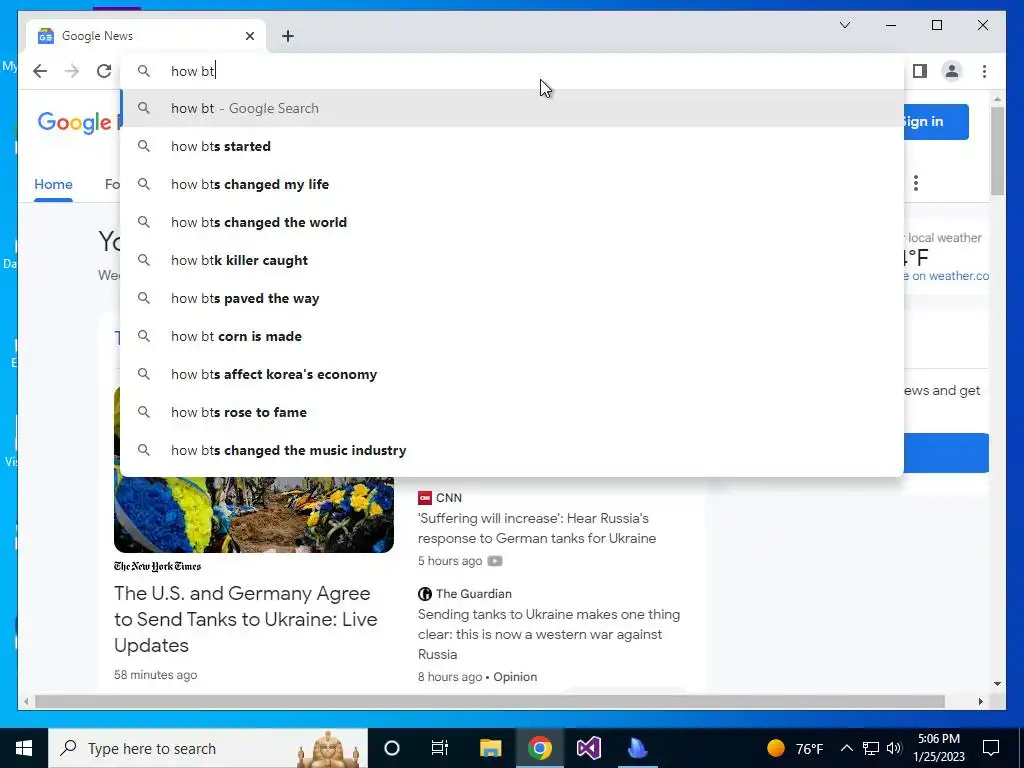The width and height of the screenshot is (1024, 768).
Task: Click the horizontal scrollbar bar
Action: [490, 701]
